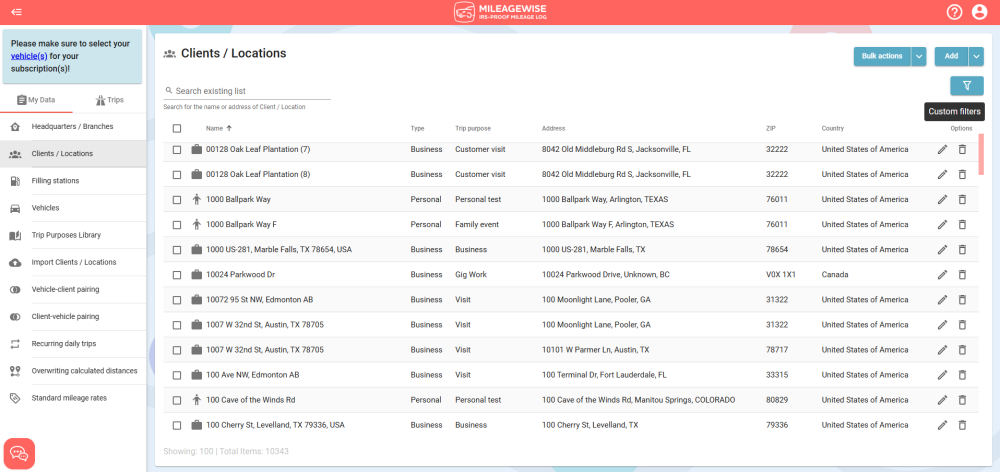
Task: Tick checkbox for 10072 95 St NW, Edmonton AB
Action: 177,299
